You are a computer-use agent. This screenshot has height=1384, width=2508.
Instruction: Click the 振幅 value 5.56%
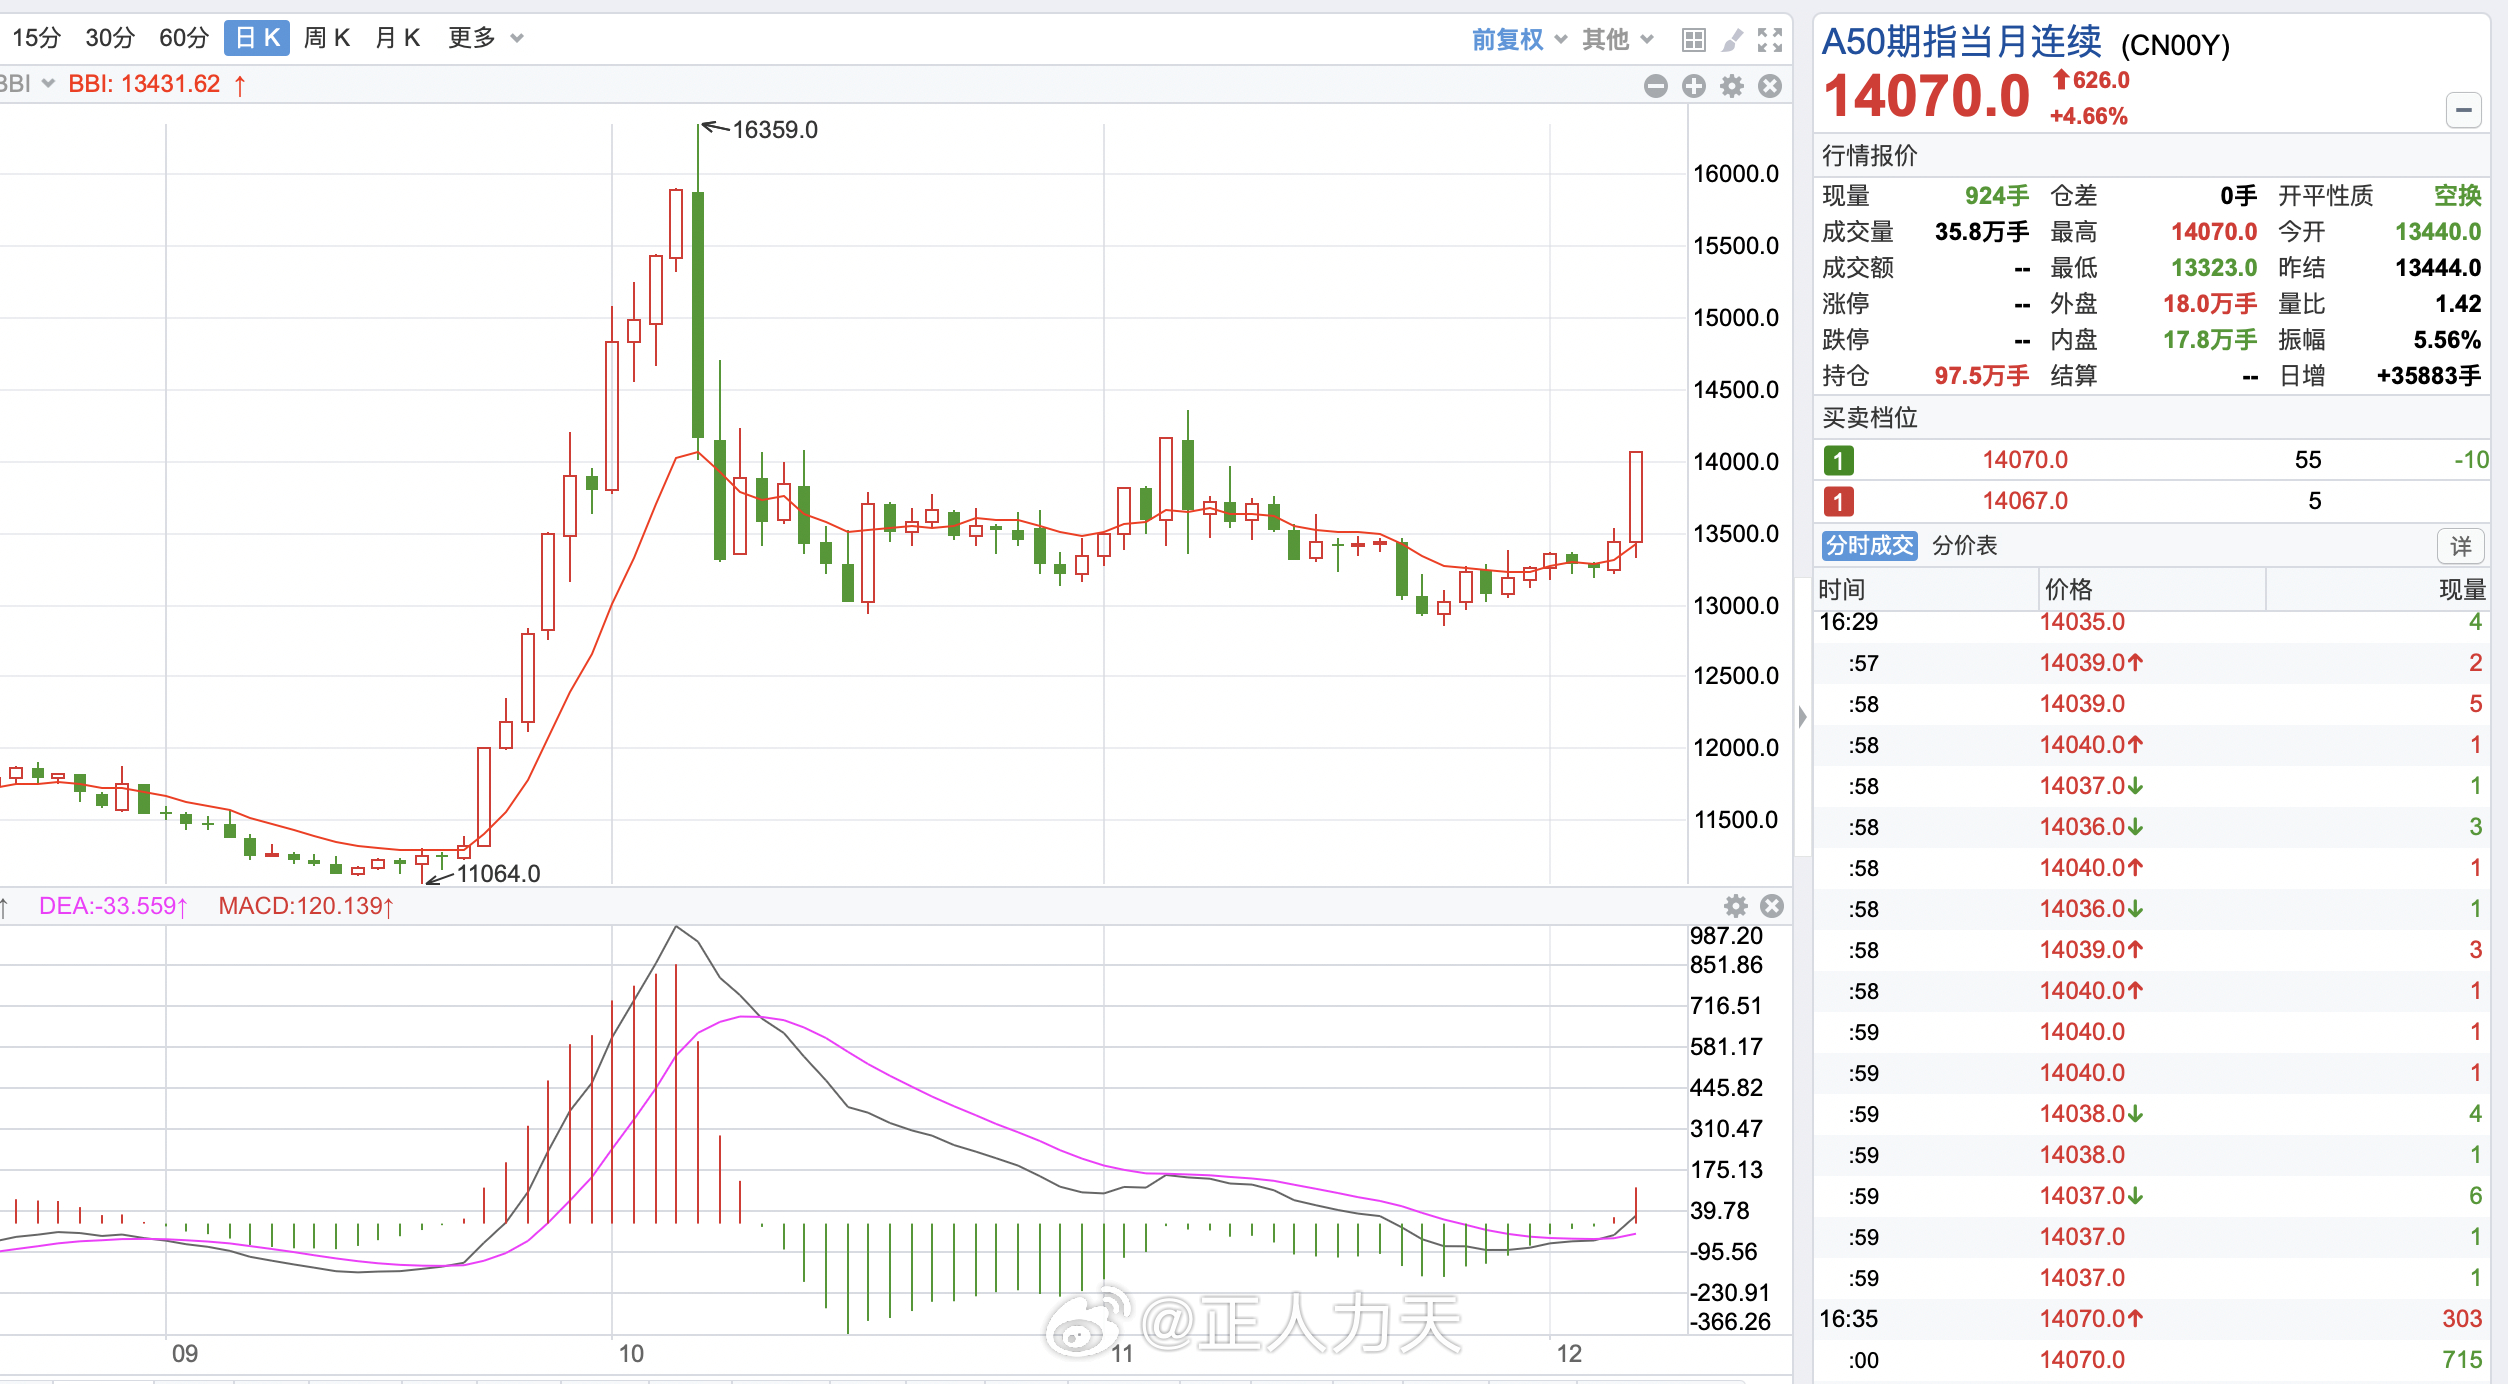click(2447, 340)
